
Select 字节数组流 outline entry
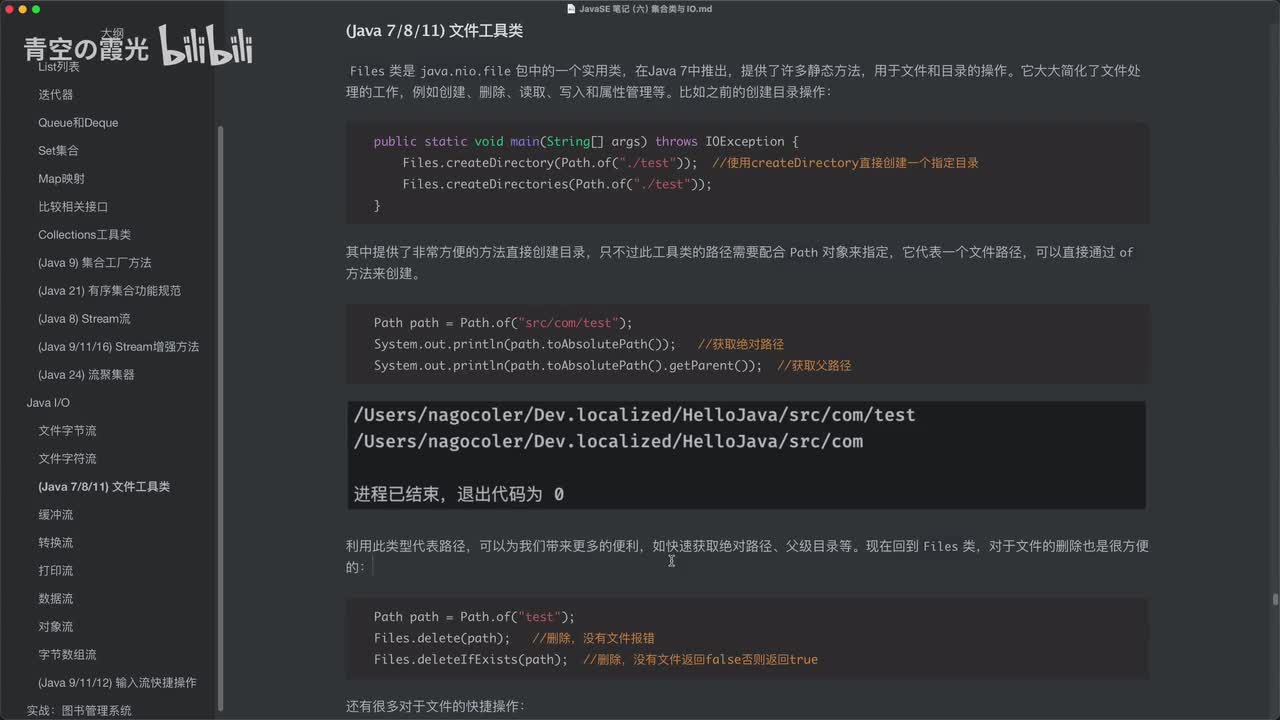pyautogui.click(x=67, y=654)
